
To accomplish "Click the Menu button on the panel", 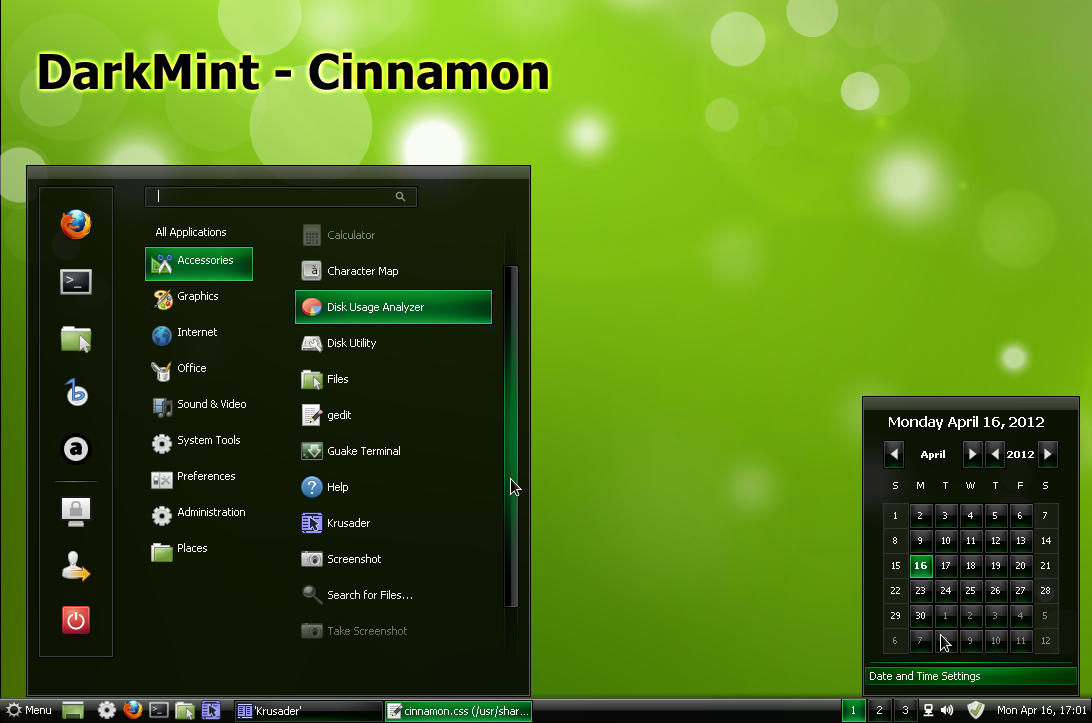I will click(29, 710).
